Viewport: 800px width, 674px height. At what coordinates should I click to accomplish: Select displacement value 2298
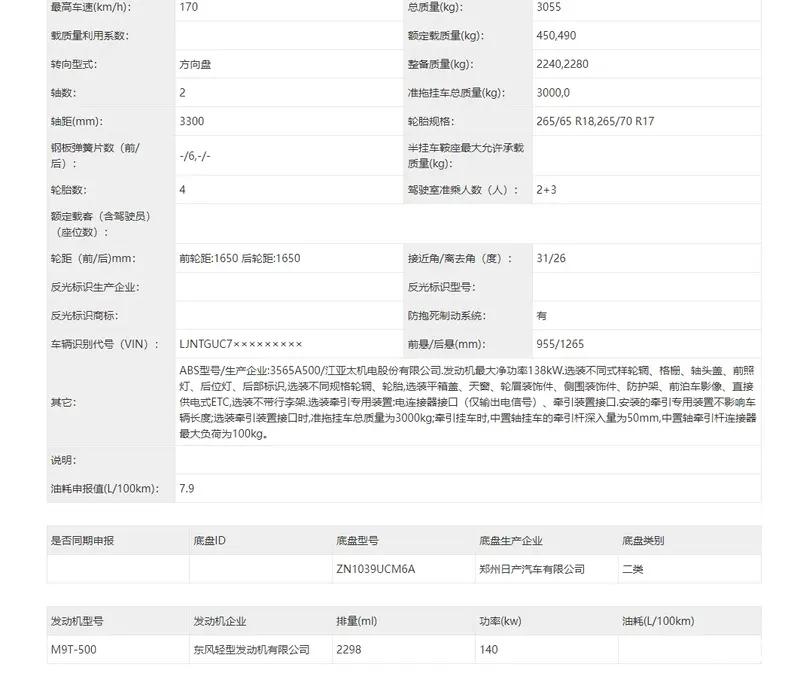[x=348, y=650]
